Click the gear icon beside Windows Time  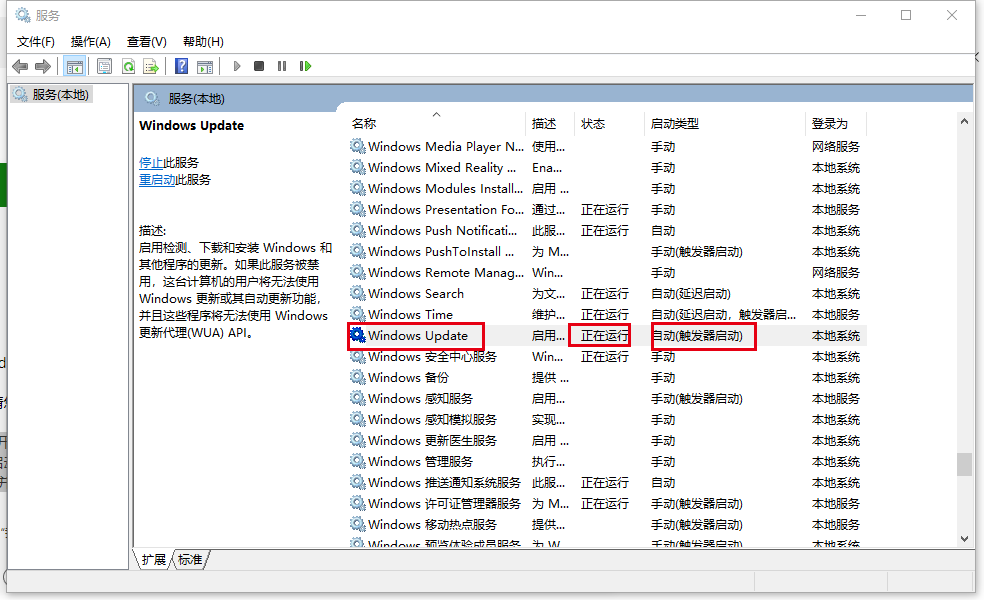pyautogui.click(x=358, y=314)
